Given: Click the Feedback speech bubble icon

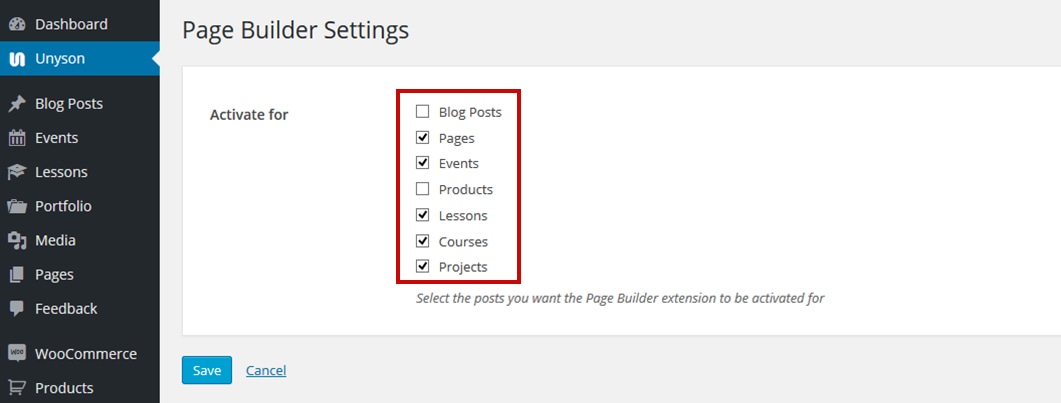Looking at the screenshot, I should click(x=17, y=309).
